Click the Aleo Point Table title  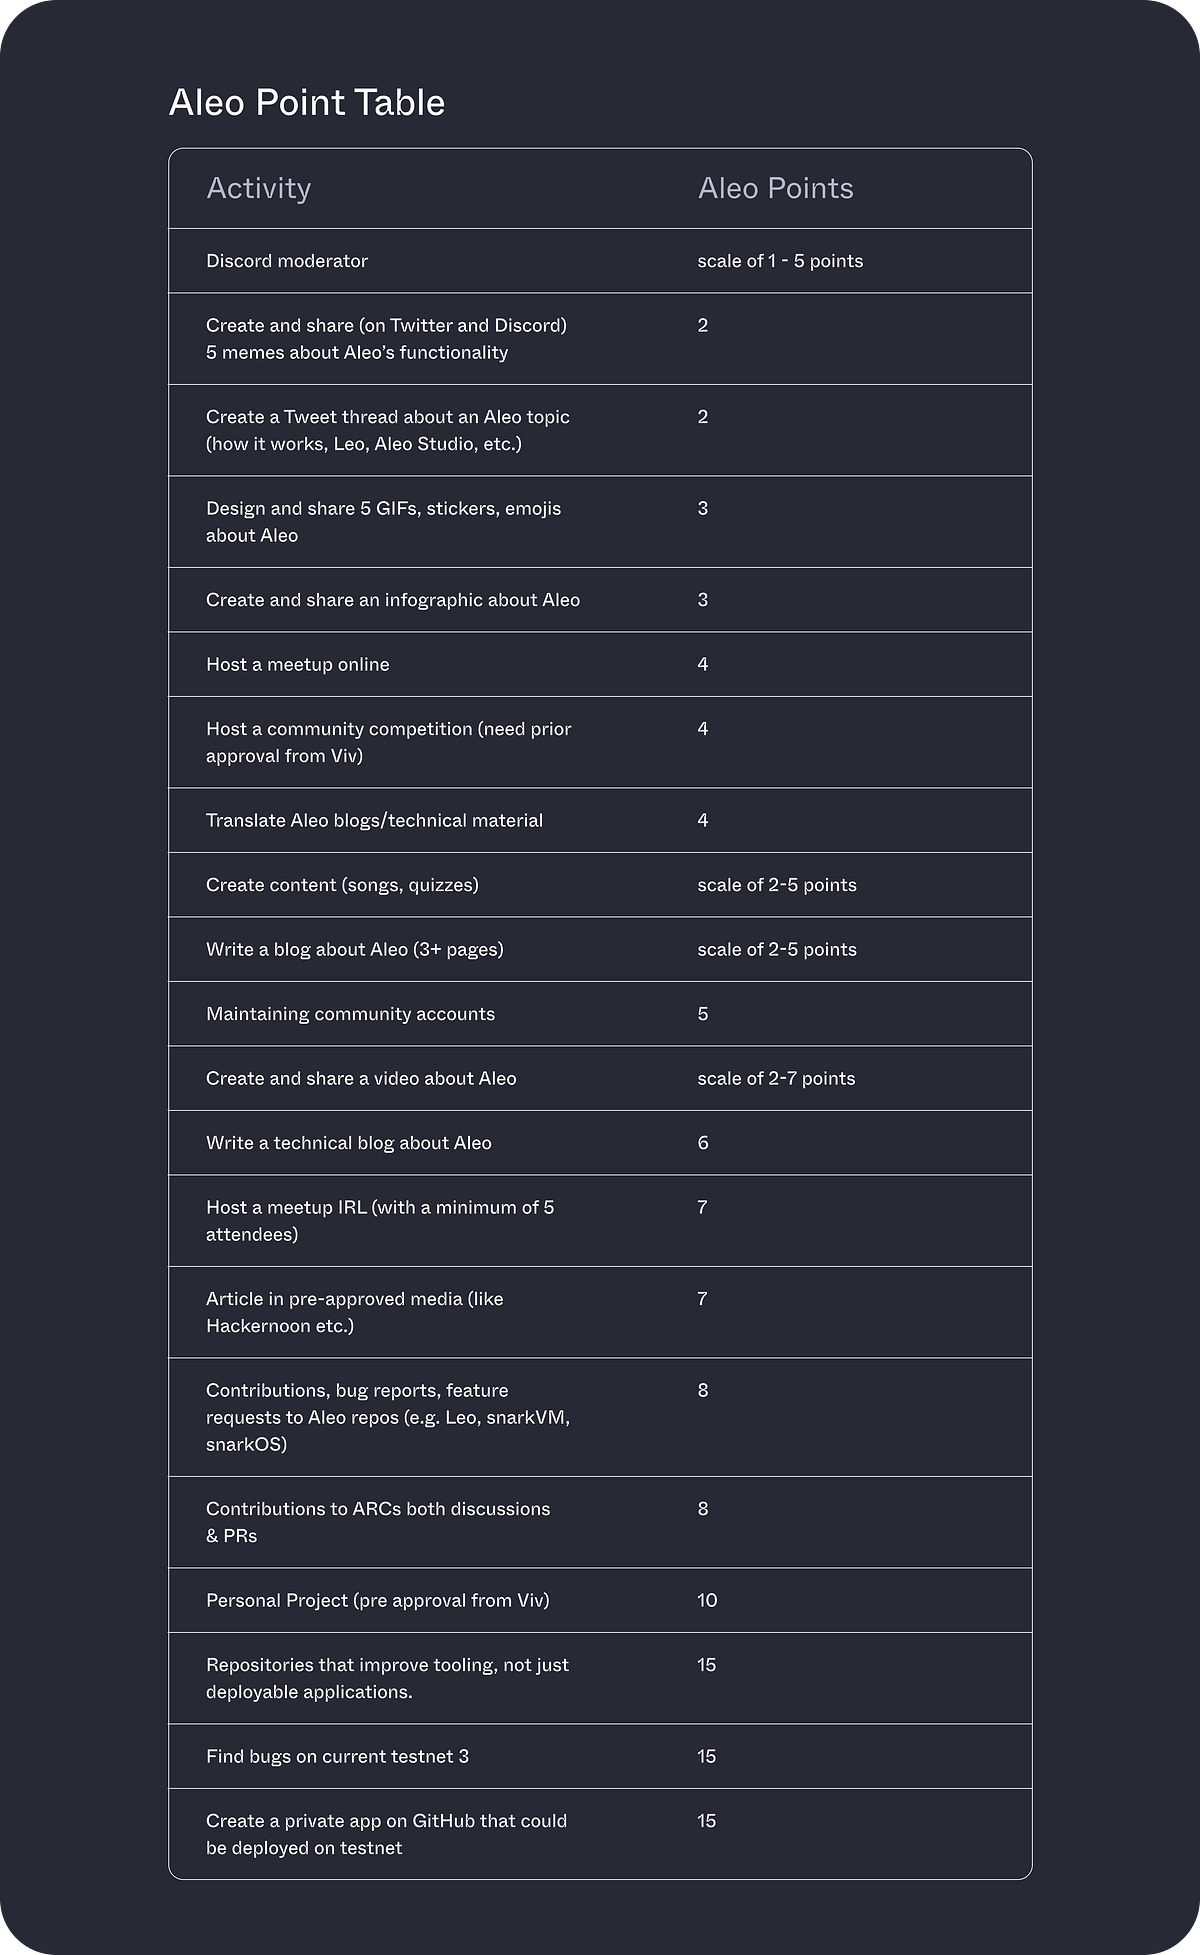tap(307, 103)
